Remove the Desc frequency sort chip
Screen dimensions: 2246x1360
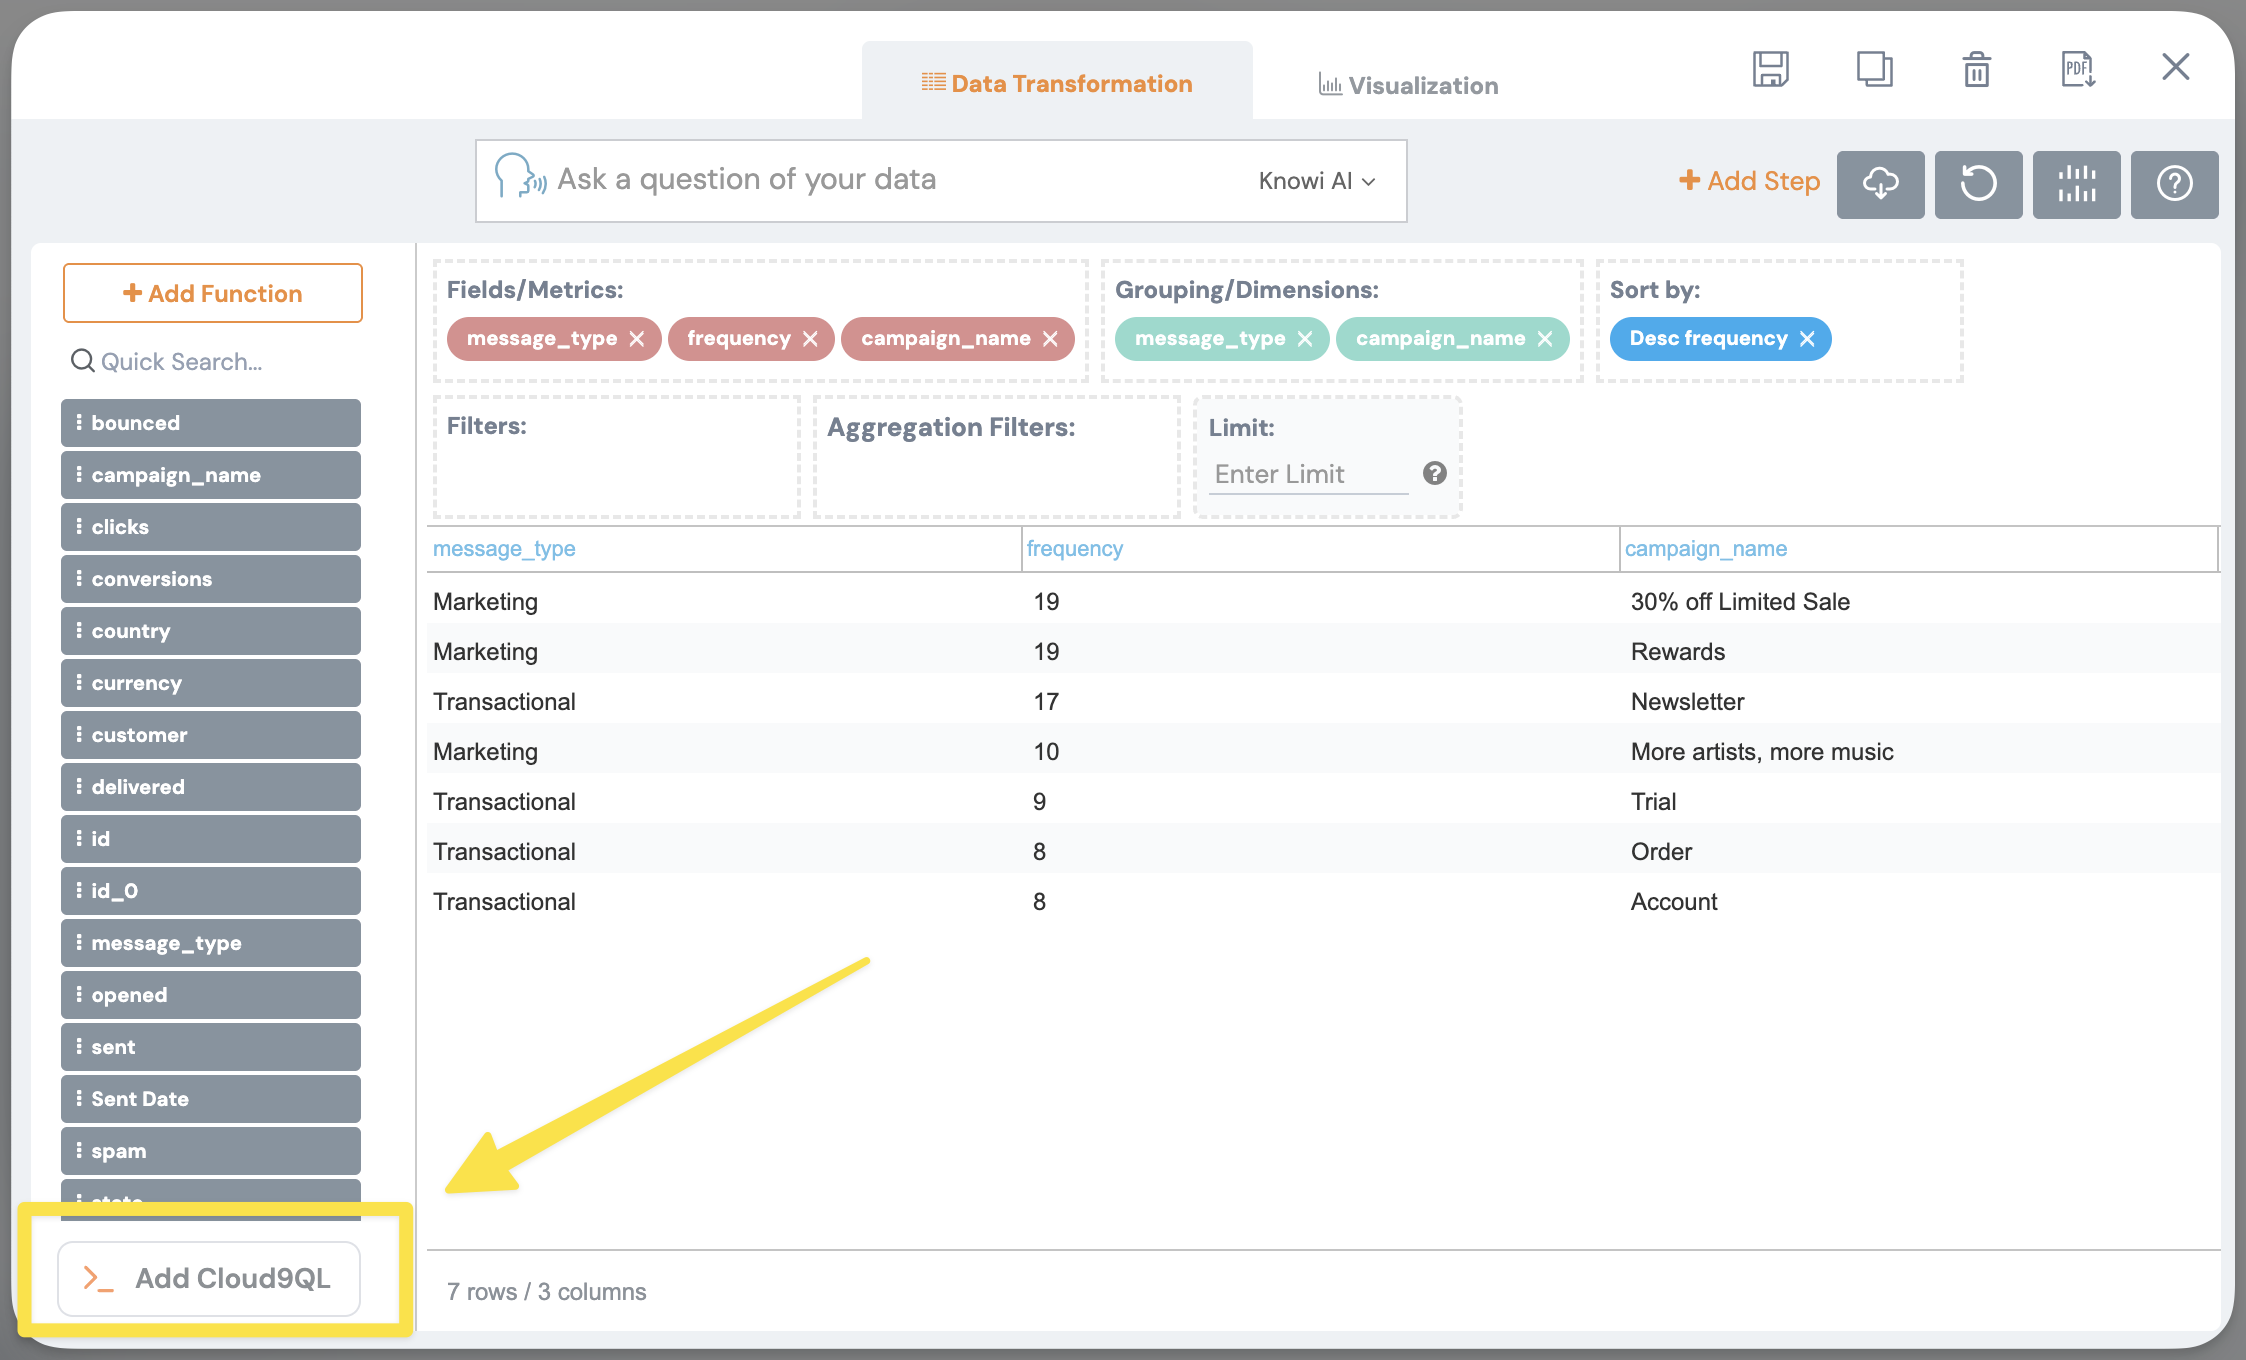[1807, 339]
